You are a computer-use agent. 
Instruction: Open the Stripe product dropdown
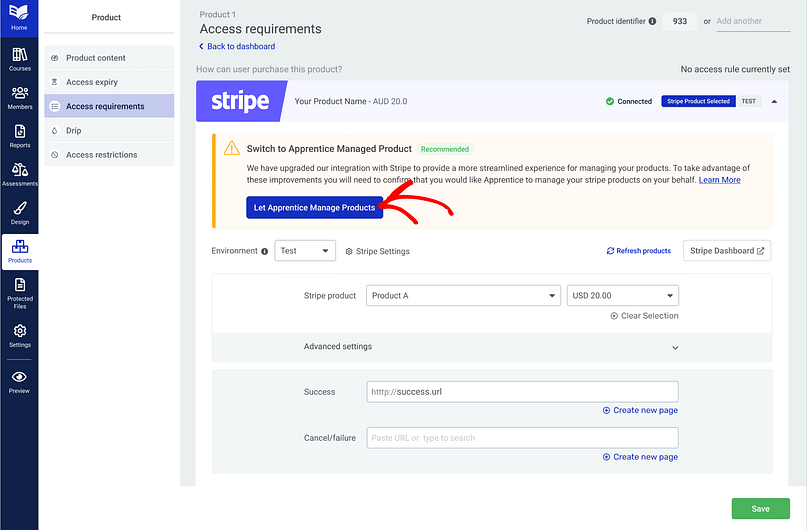464,296
